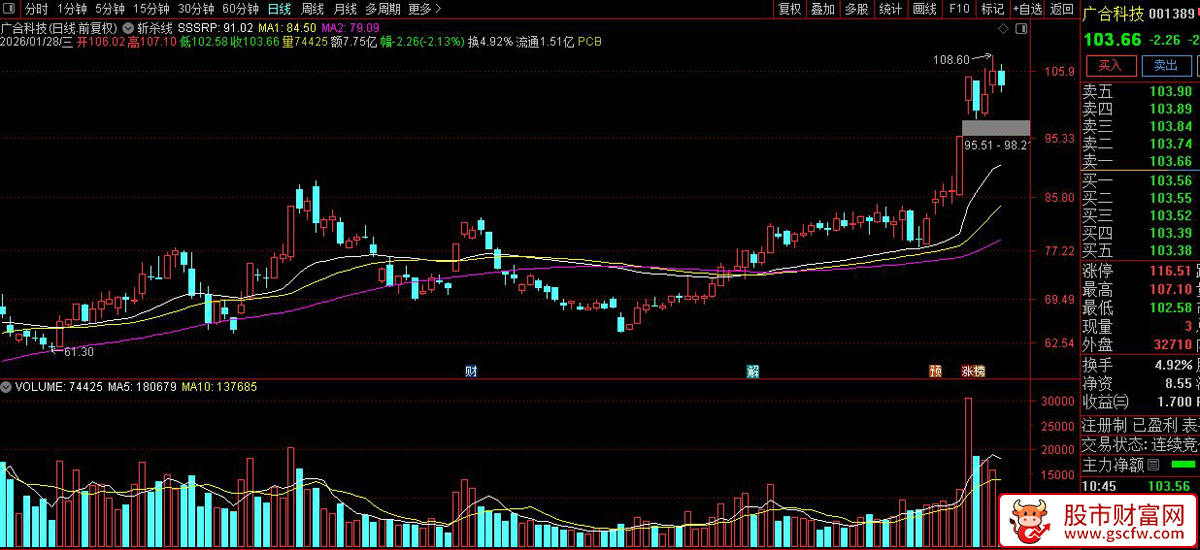Screen dimensions: 1200x550
Task: Open the F10 company info
Action: (x=959, y=9)
